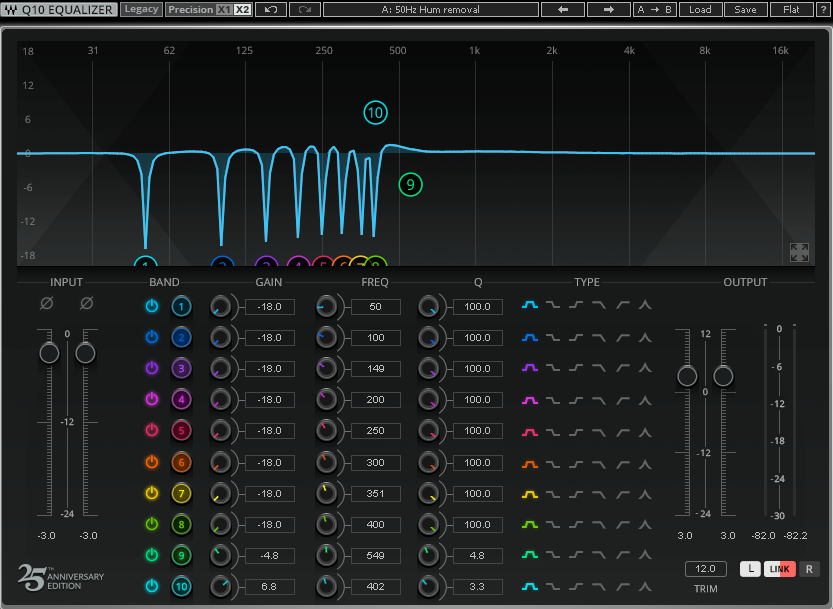
Task: Toggle band 1 power on/off
Action: click(152, 306)
